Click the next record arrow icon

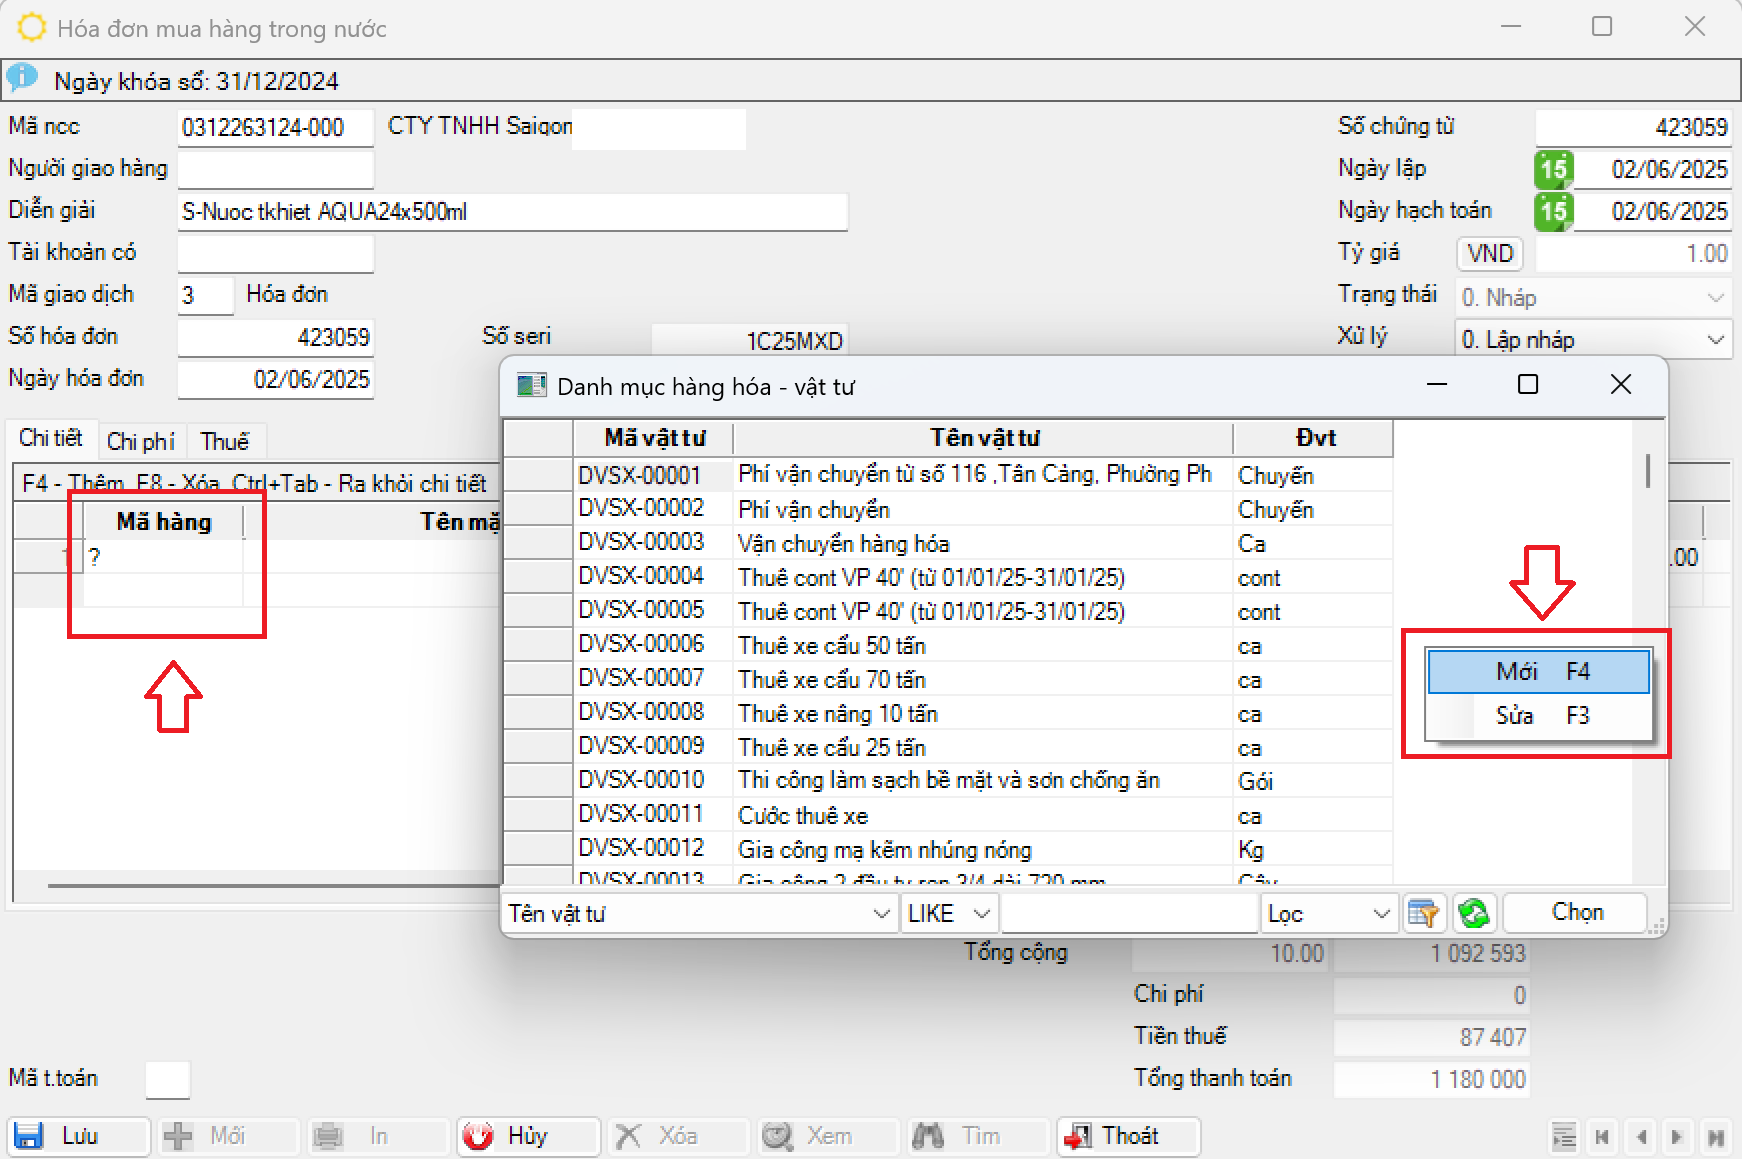[x=1677, y=1137]
